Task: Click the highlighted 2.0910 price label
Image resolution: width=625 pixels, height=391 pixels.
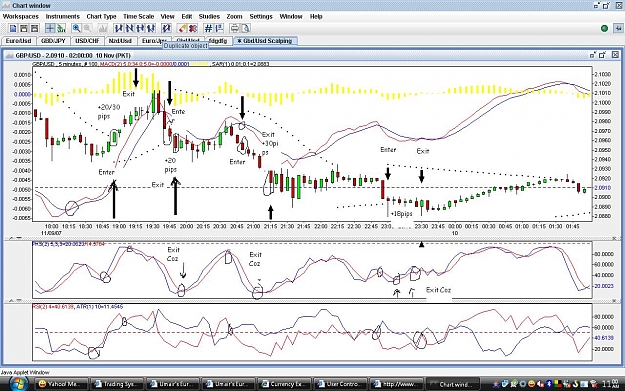Action: (x=602, y=188)
